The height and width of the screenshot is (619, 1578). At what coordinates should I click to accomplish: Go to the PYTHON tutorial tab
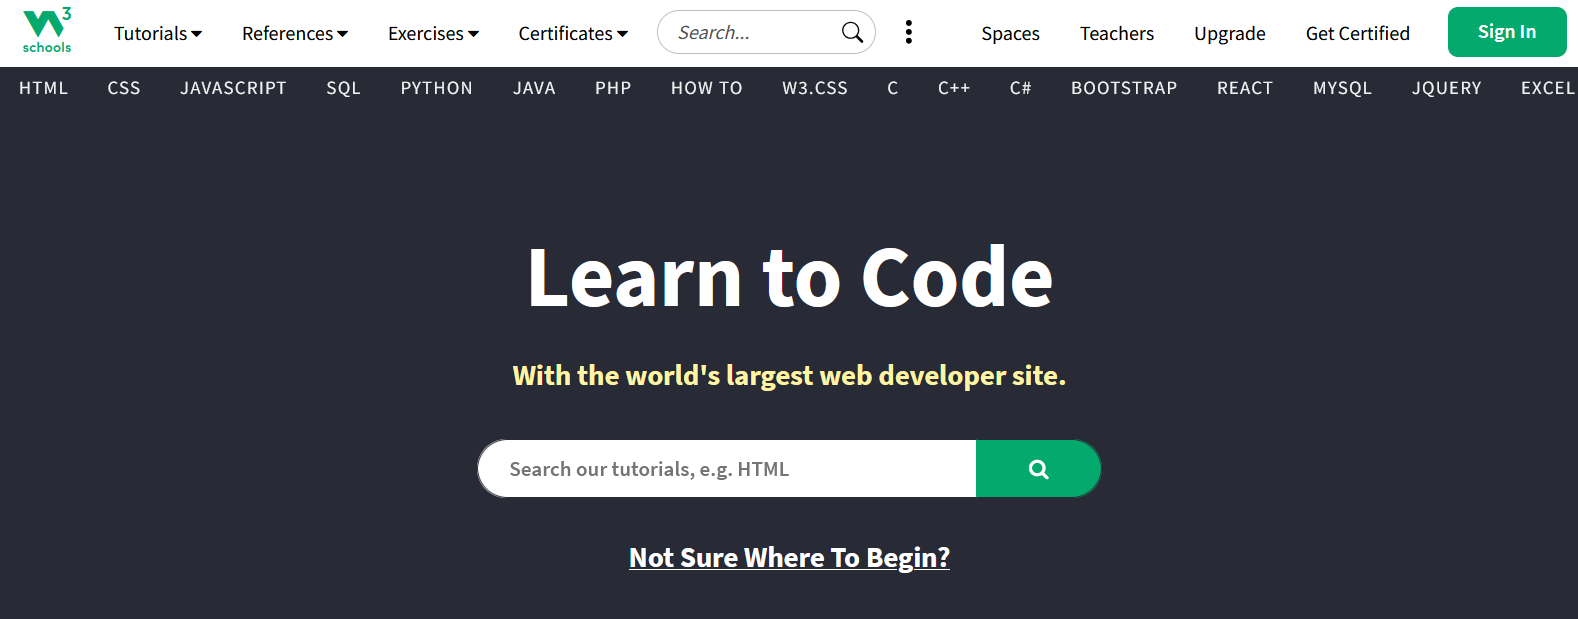coord(436,88)
